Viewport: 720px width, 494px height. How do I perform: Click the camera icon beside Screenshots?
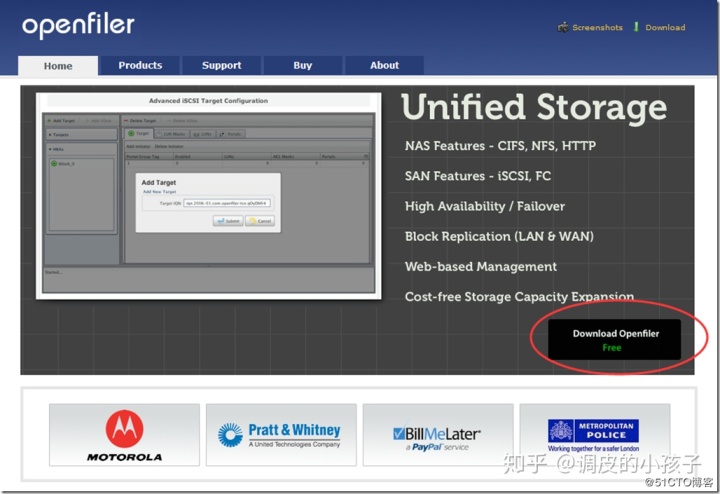562,28
